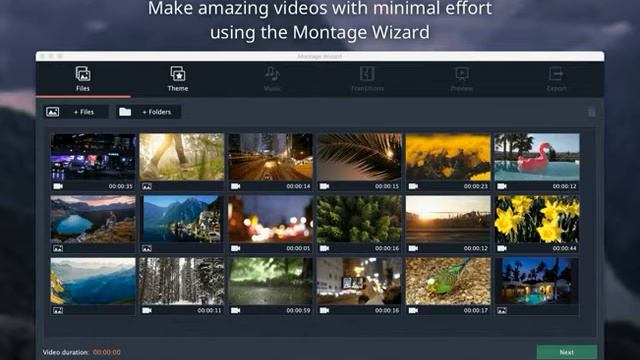Select the night street clip lasting 00:00:14
This screenshot has width=640, height=360.
point(271,157)
